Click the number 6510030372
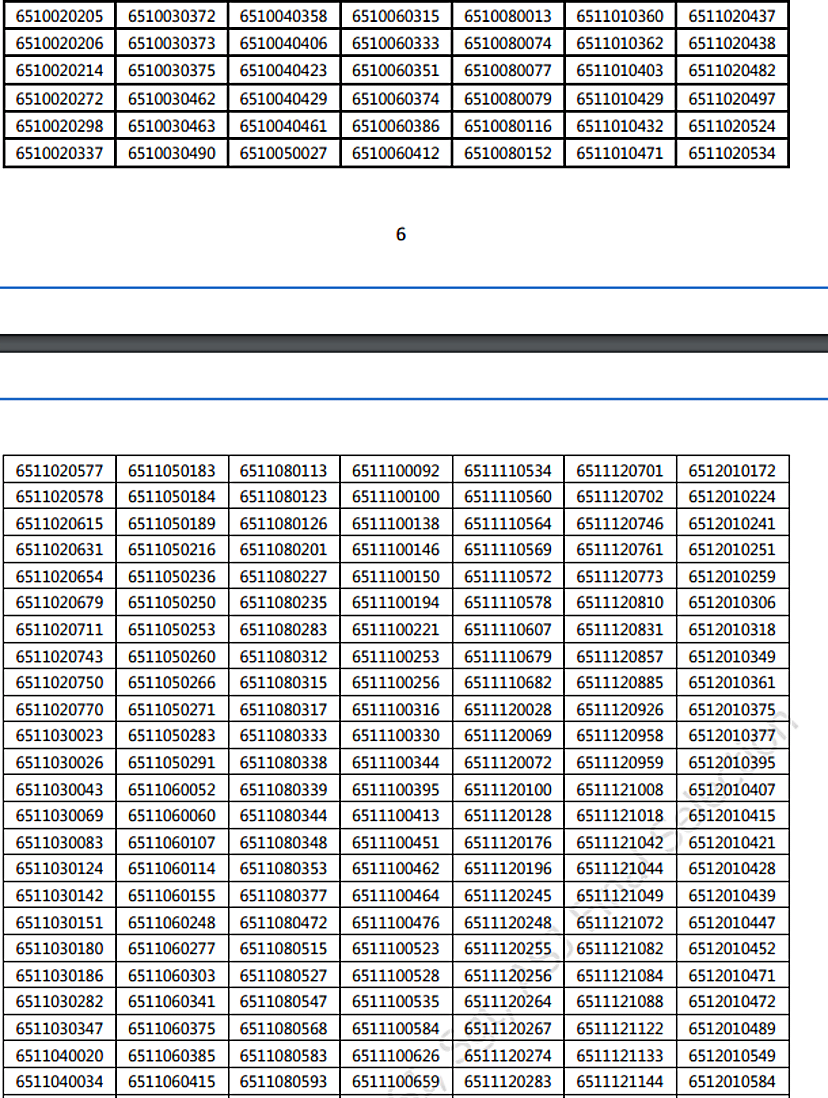Screen dimensions: 828x1098 tap(172, 15)
